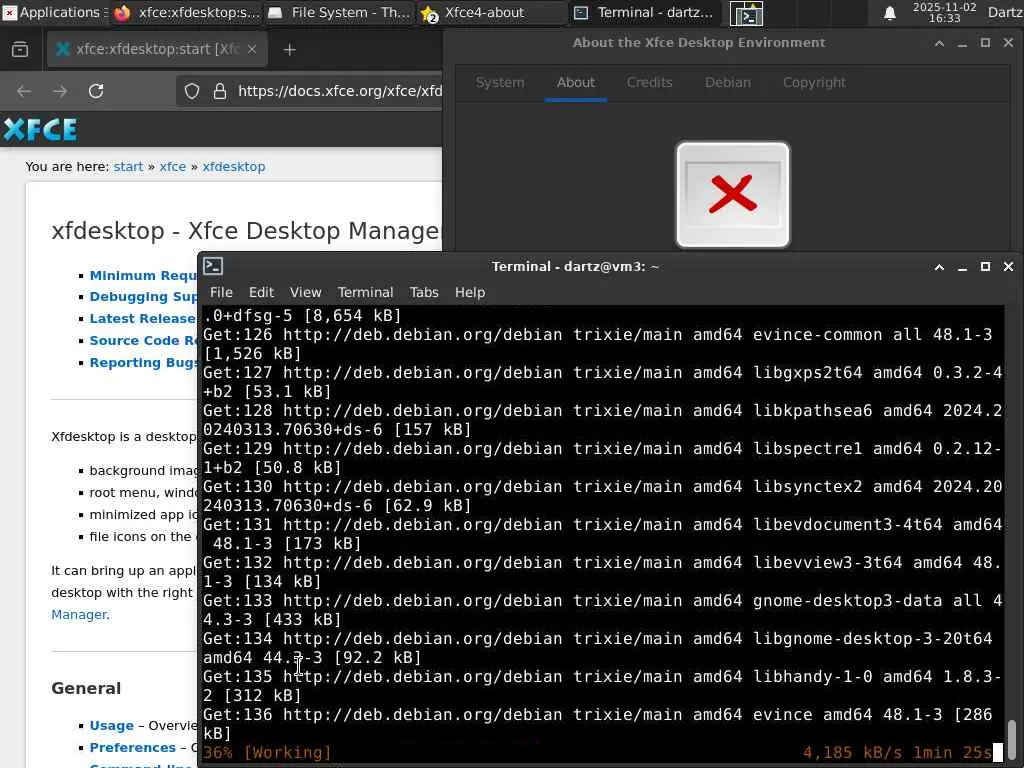Click the shield tracking protection icon
This screenshot has width=1024, height=768.
click(x=191, y=91)
